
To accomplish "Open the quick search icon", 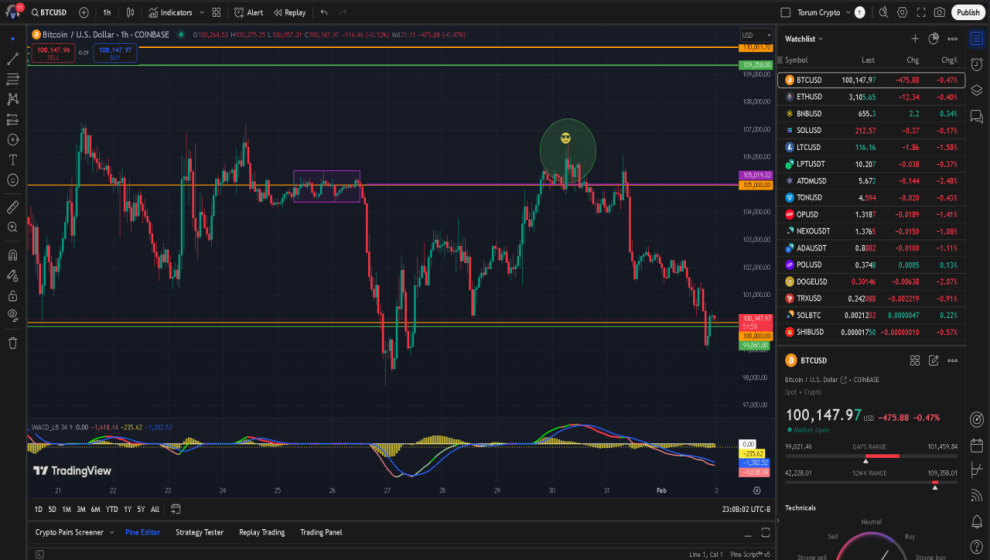I will pos(883,12).
